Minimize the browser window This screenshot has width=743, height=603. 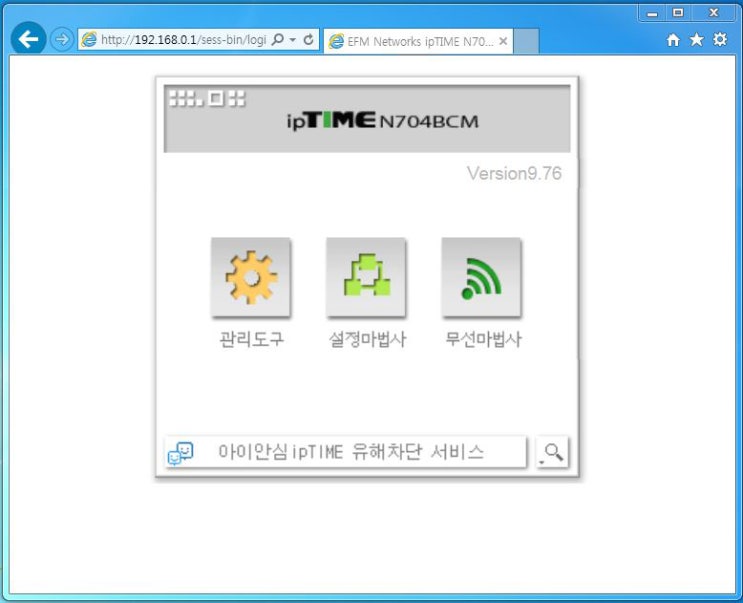click(x=652, y=13)
